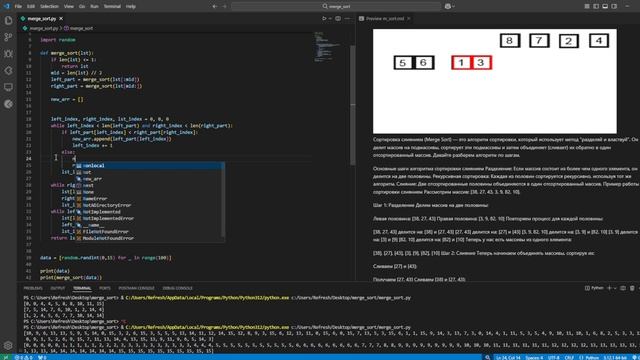Create a new terminal with plus icon
This screenshot has height=360, width=640.
[609, 288]
